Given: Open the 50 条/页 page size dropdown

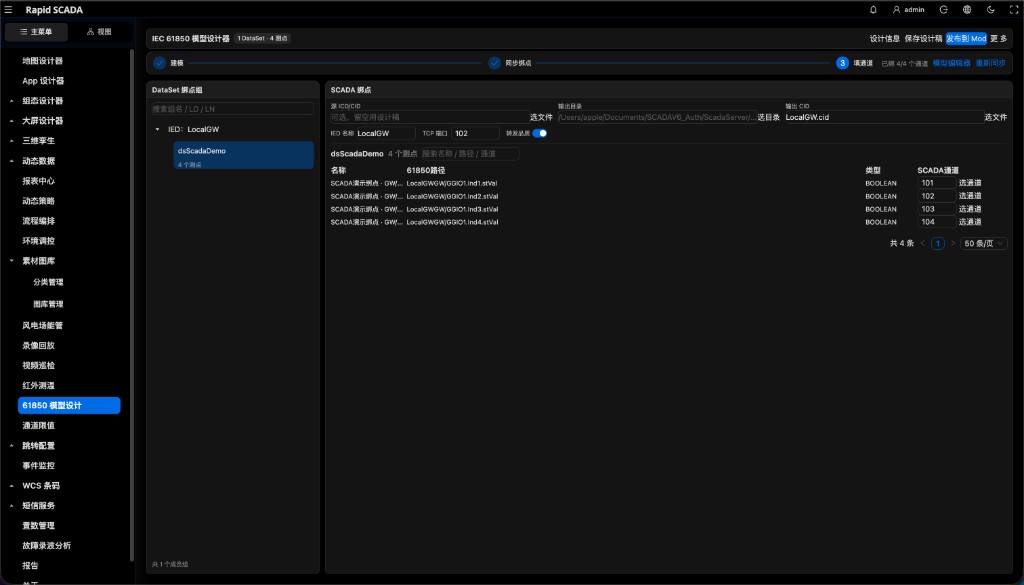Looking at the screenshot, I should pyautogui.click(x=984, y=244).
